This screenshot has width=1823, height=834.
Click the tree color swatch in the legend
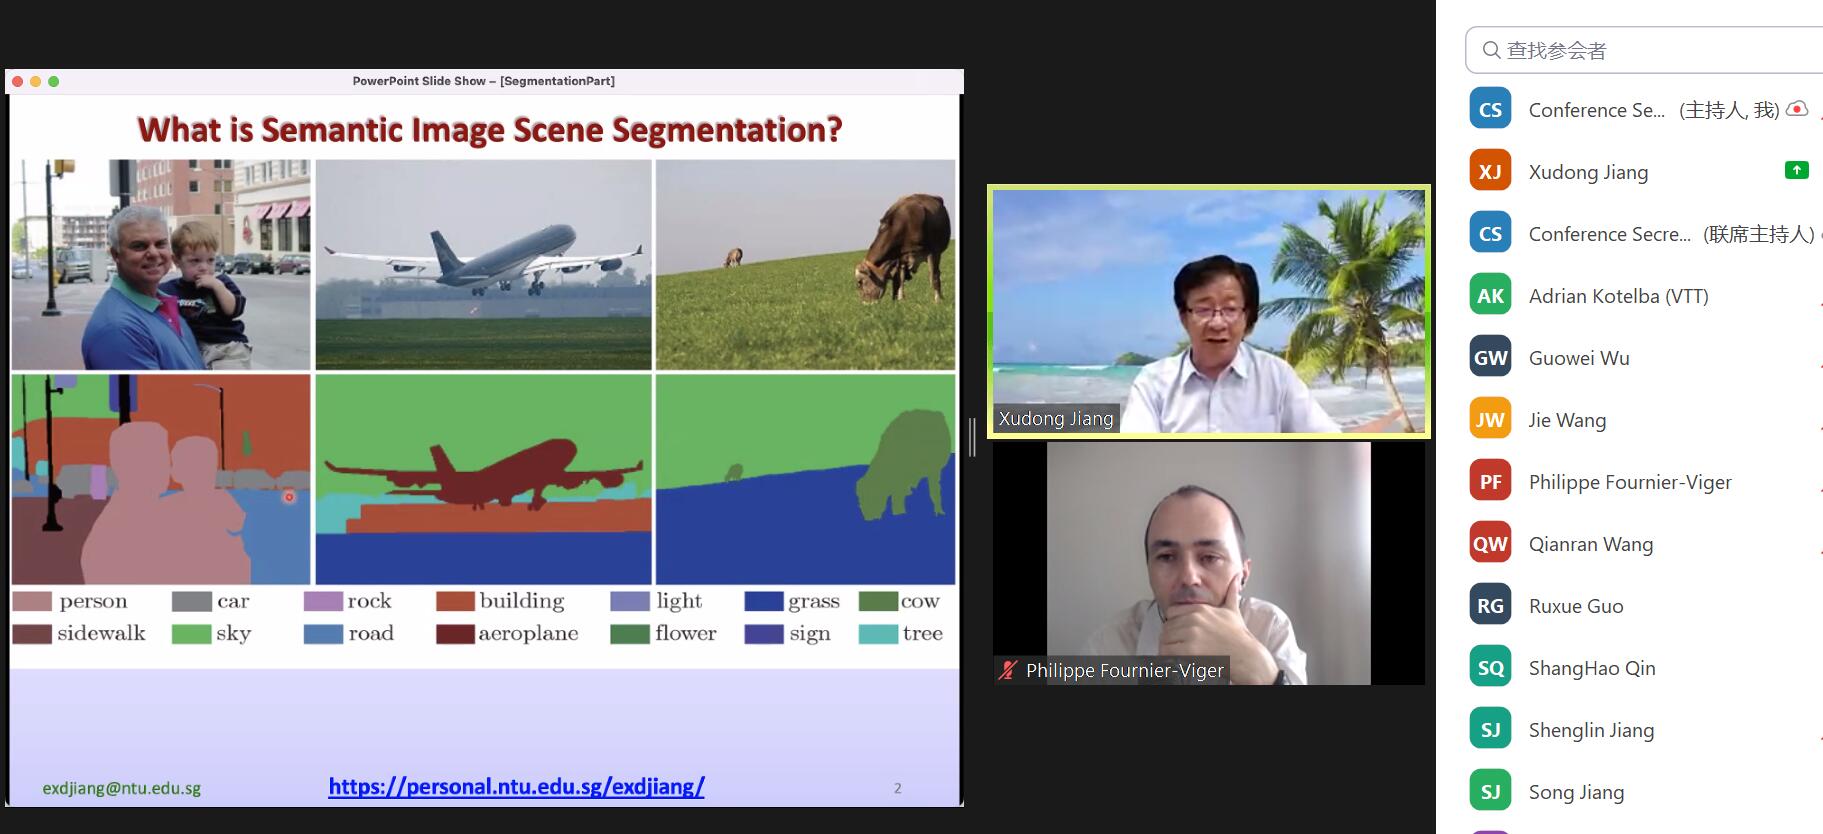(x=878, y=633)
